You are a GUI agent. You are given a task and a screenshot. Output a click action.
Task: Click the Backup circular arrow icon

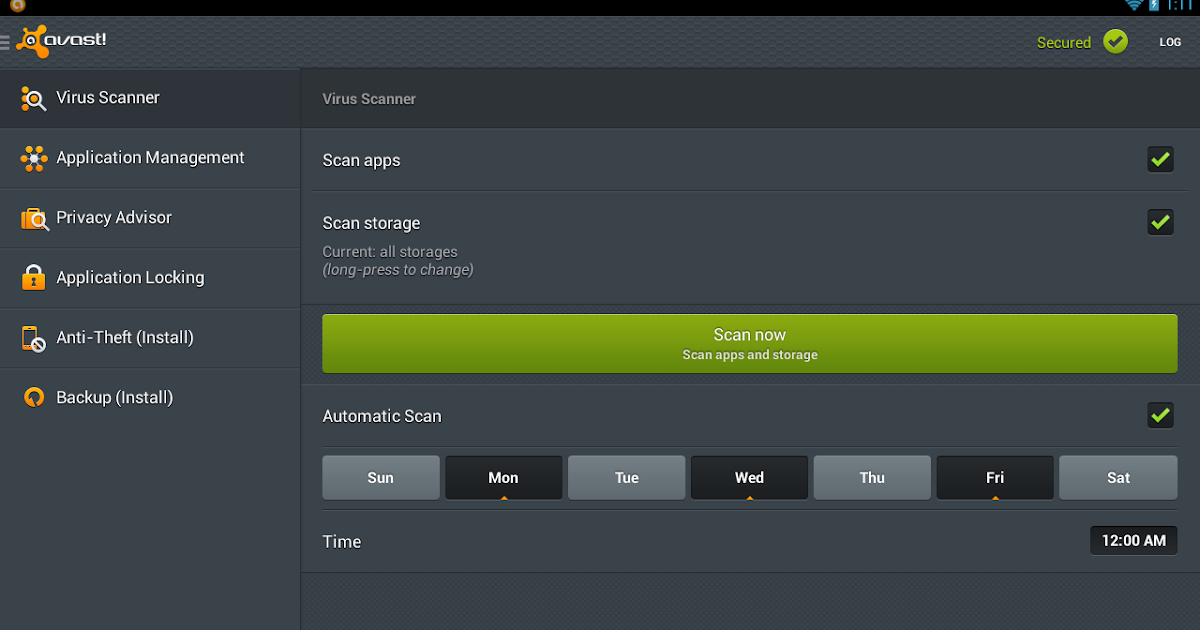click(34, 398)
